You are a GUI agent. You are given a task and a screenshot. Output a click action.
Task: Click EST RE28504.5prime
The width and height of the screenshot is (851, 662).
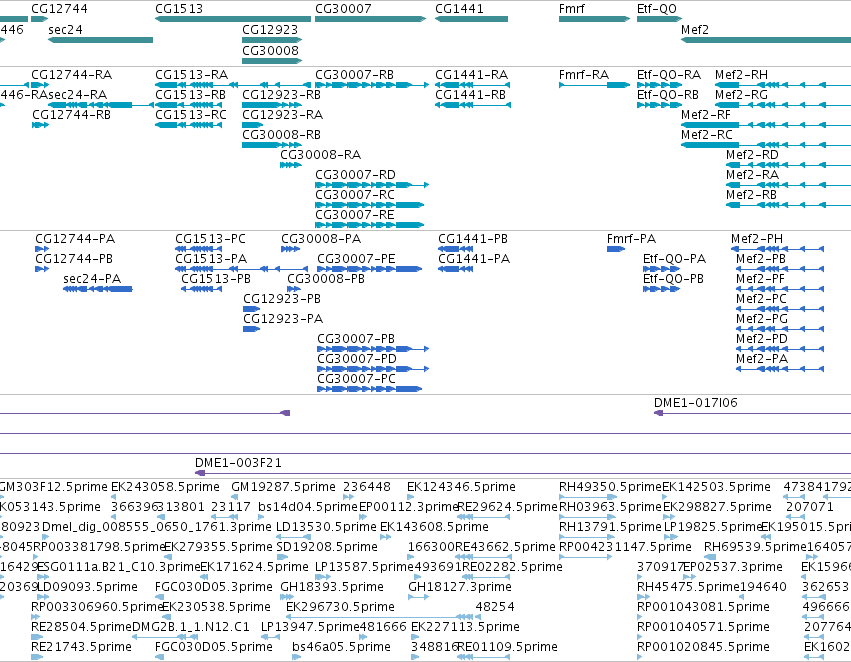point(81,627)
